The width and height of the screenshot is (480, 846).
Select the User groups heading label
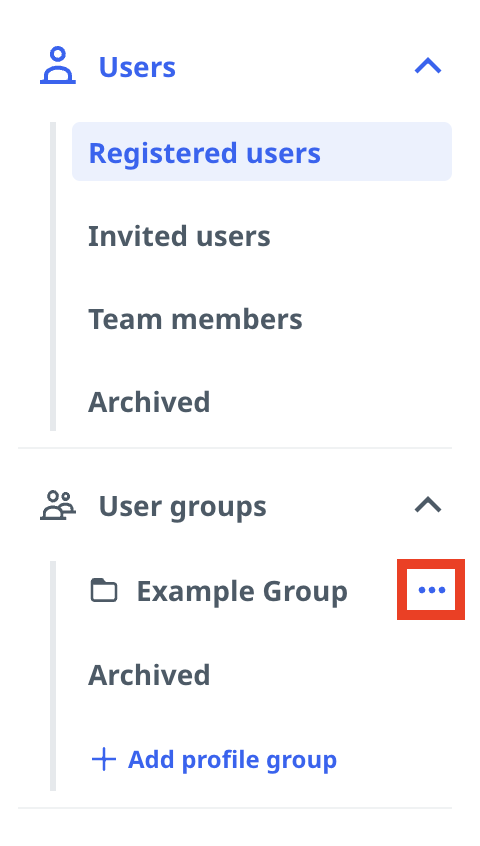click(182, 507)
